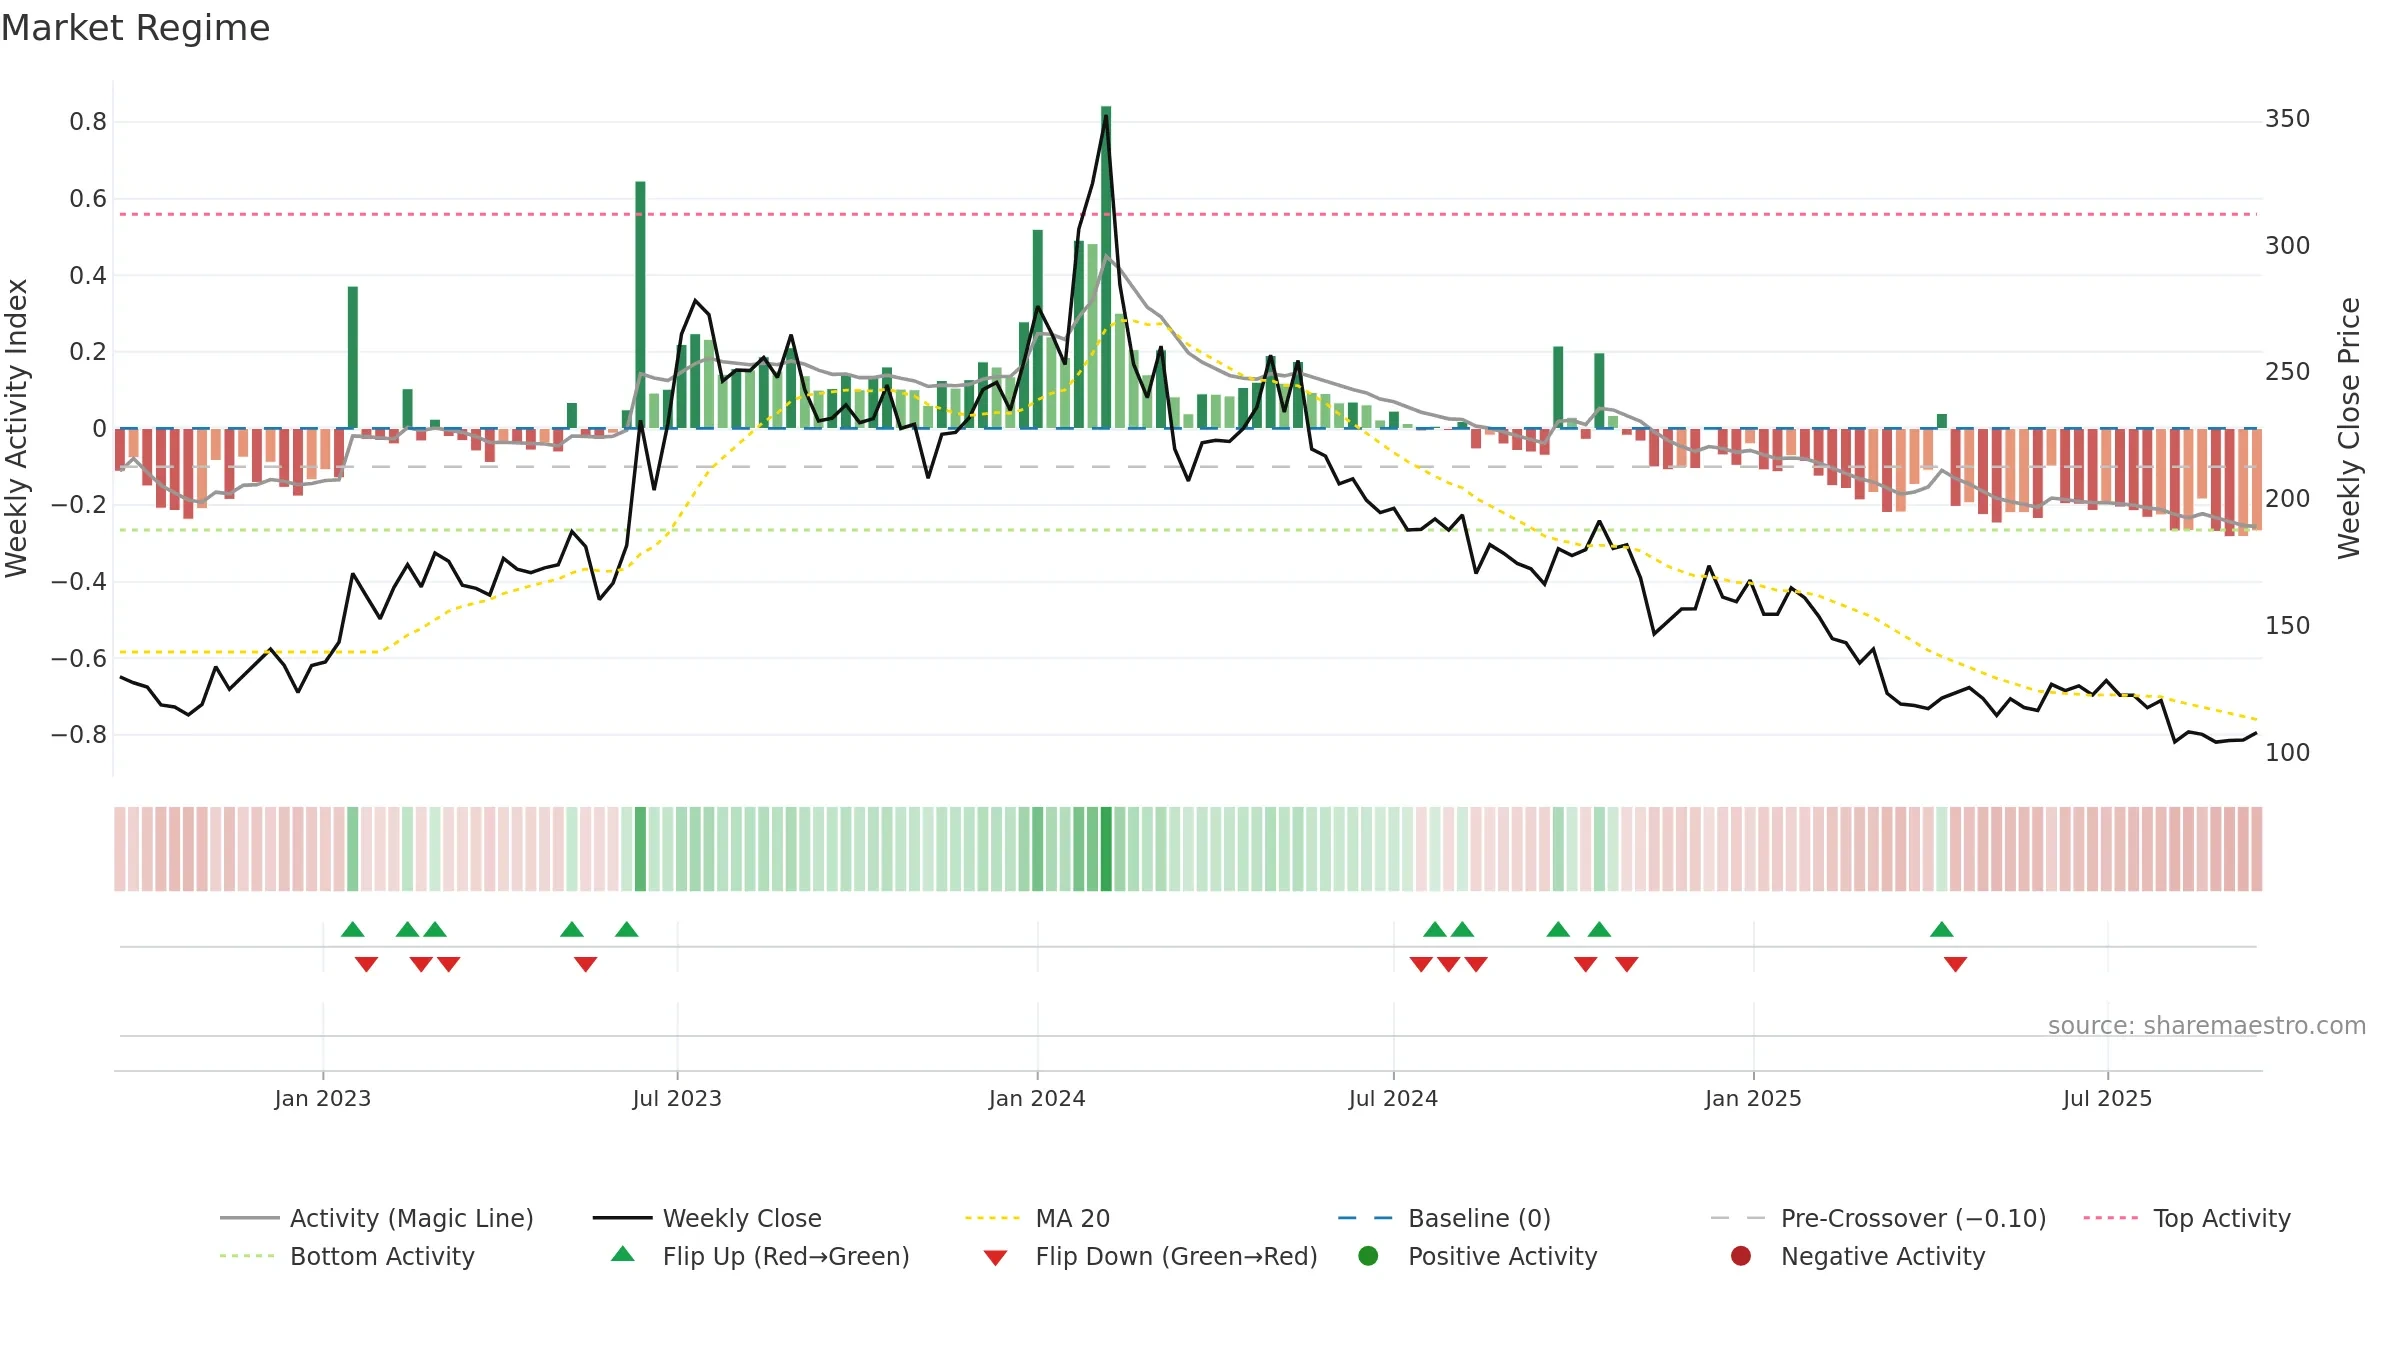The height and width of the screenshot is (1350, 2400).
Task: Click the Weekly Activity Index axis title
Action: (16, 428)
